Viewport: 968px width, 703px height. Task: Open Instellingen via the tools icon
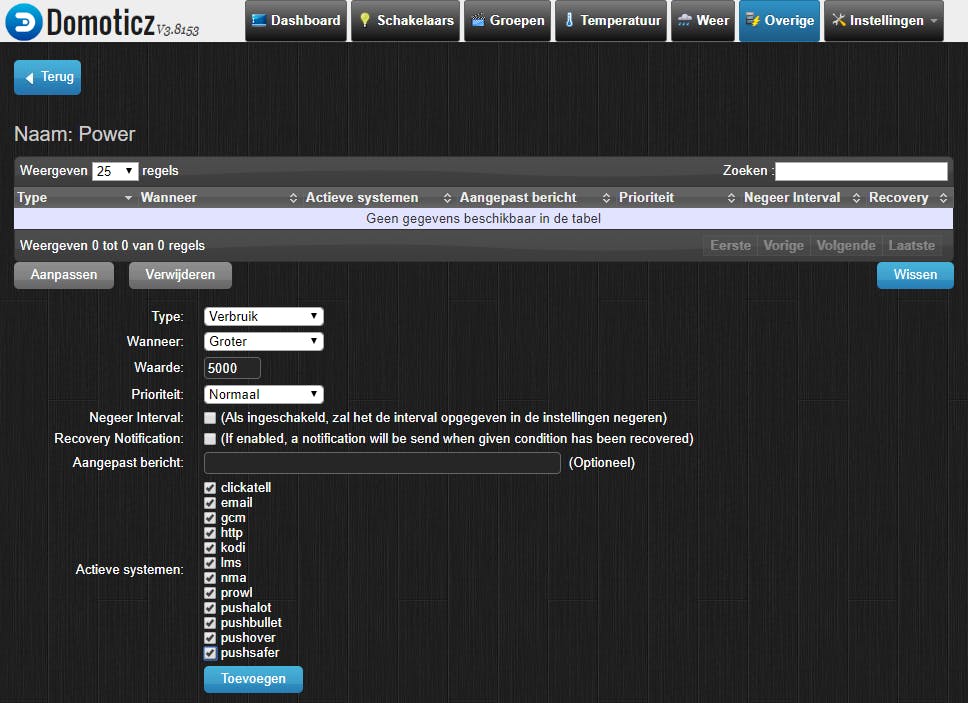(x=837, y=19)
